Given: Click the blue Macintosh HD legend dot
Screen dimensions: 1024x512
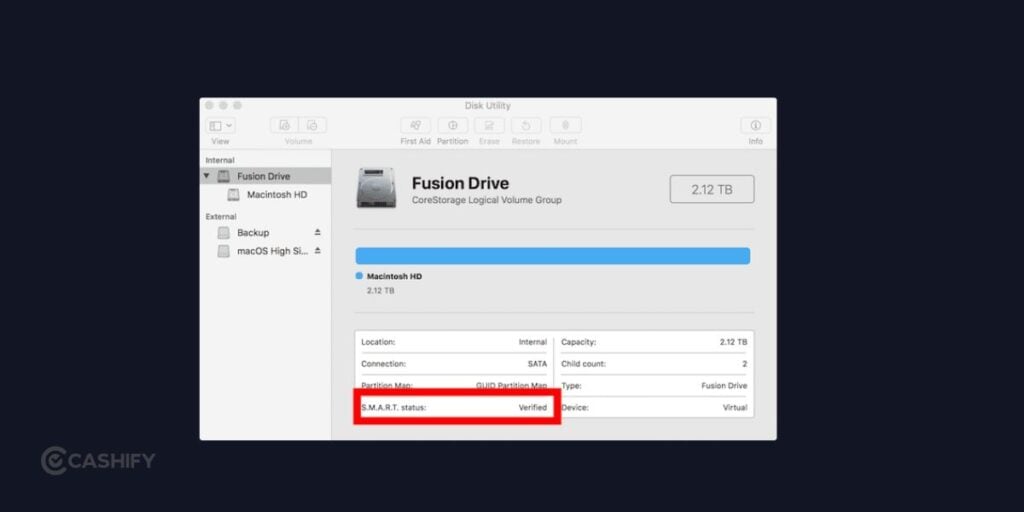Looking at the screenshot, I should [x=359, y=276].
